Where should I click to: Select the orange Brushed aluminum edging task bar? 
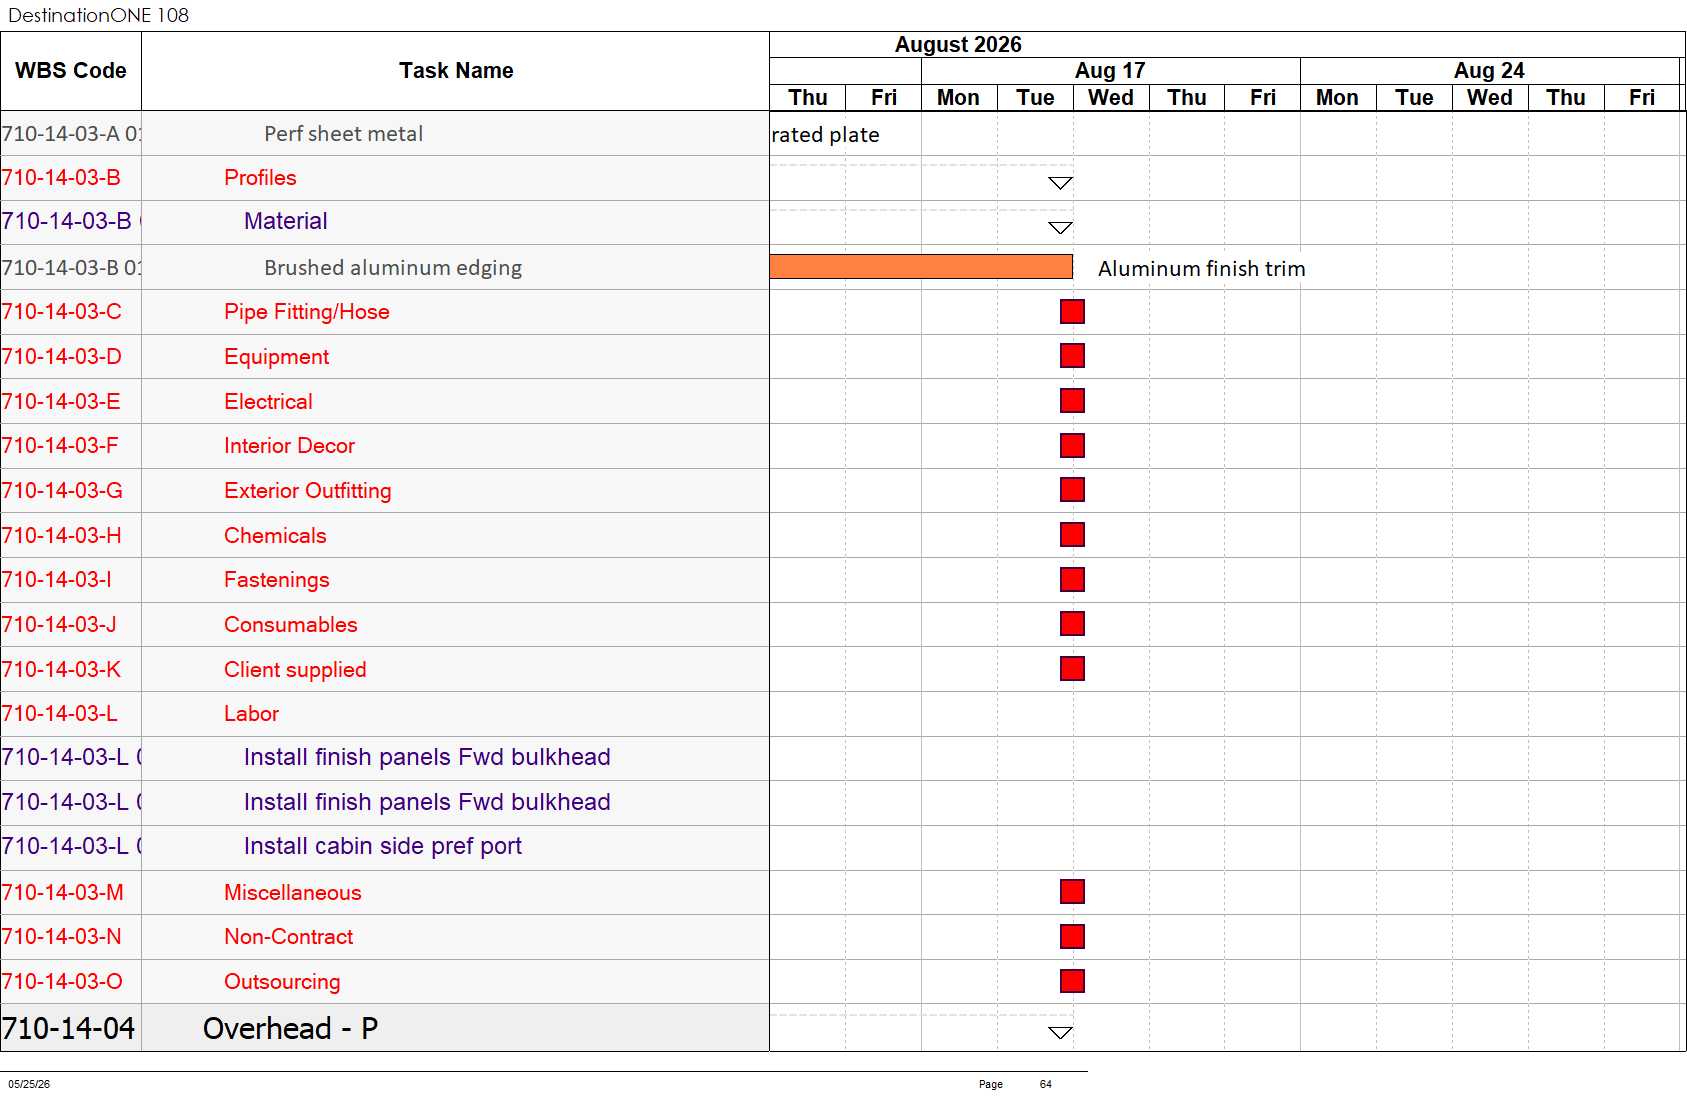(921, 266)
